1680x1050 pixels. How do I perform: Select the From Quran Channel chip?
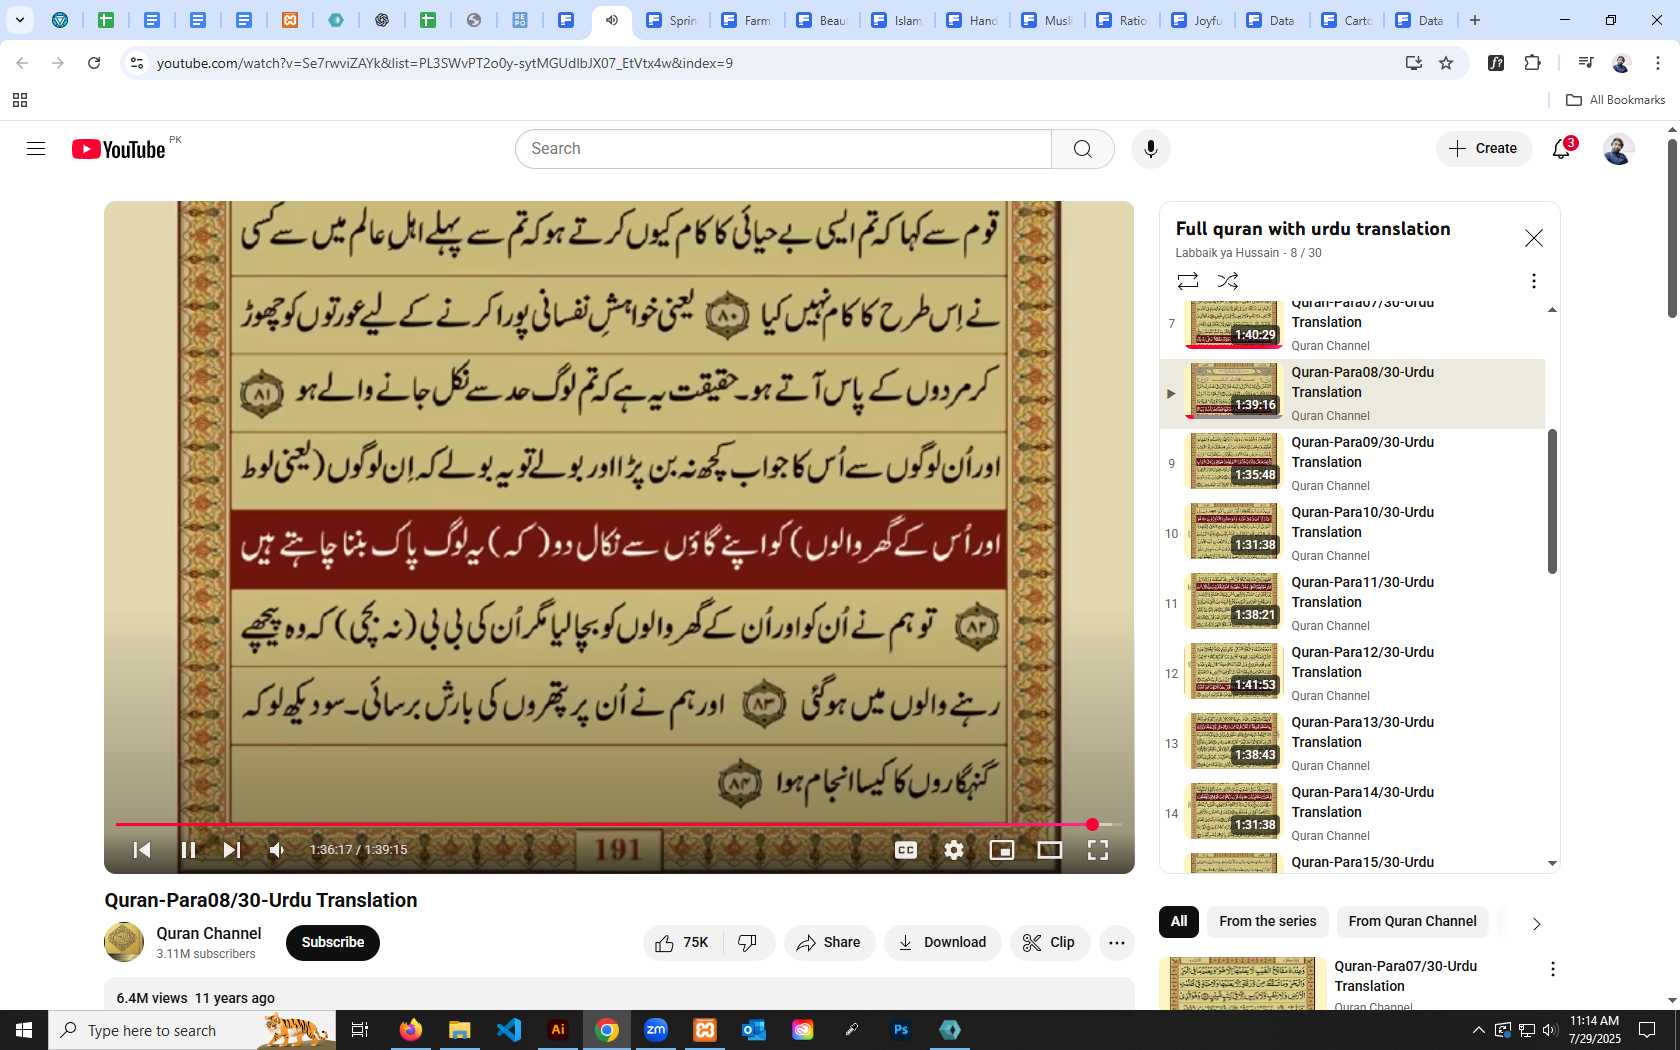[1412, 922]
